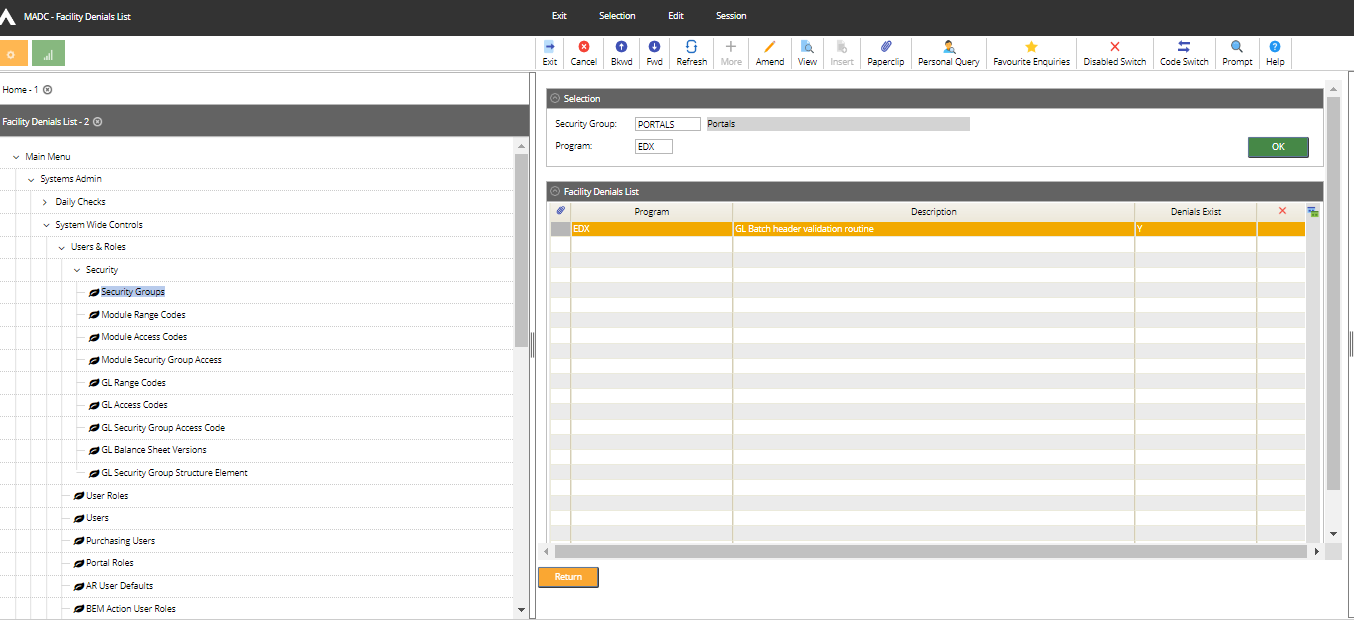
Task: Click the table horizontal scrollbar
Action: [x=930, y=552]
